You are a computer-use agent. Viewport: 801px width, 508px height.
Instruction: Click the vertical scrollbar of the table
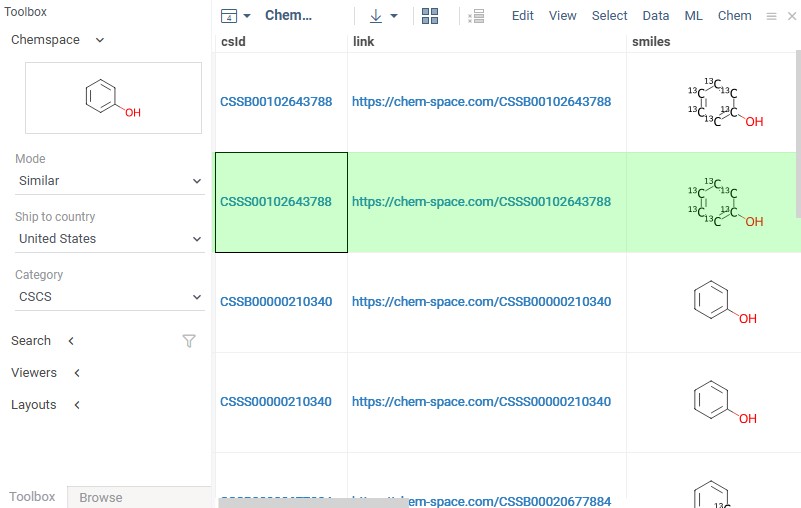coord(798,134)
